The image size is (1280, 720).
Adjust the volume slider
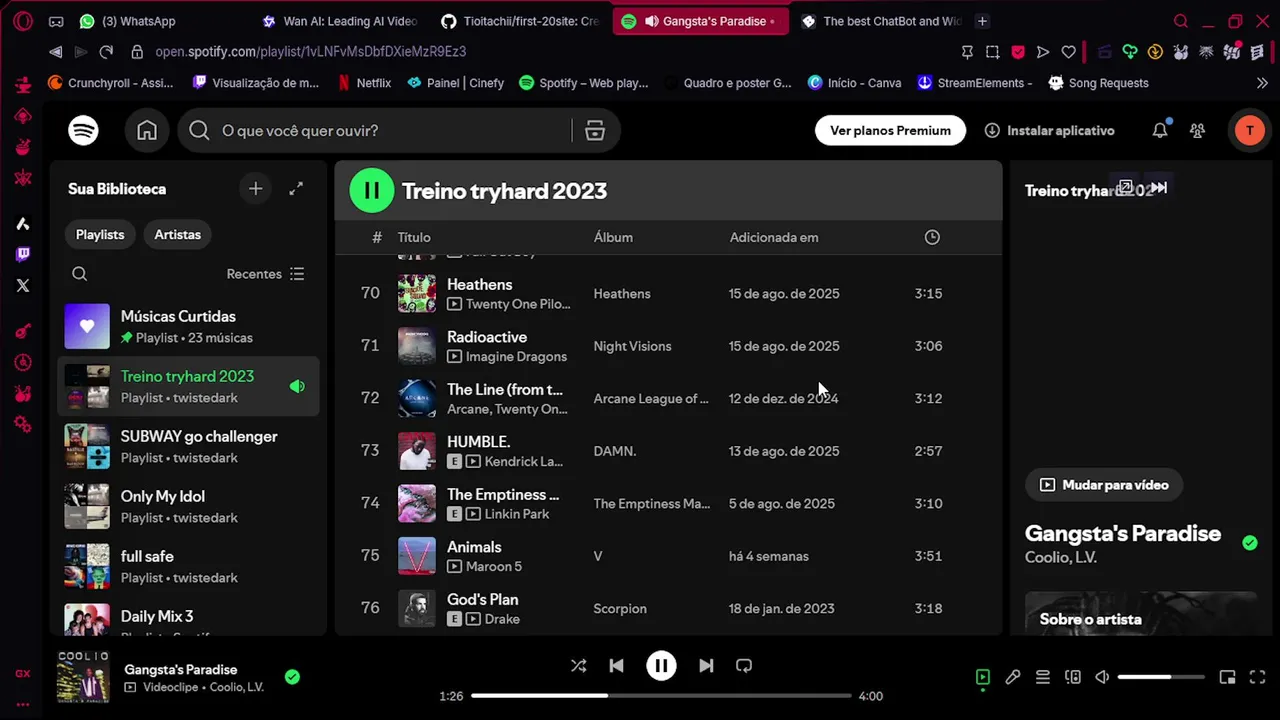pos(1160,677)
